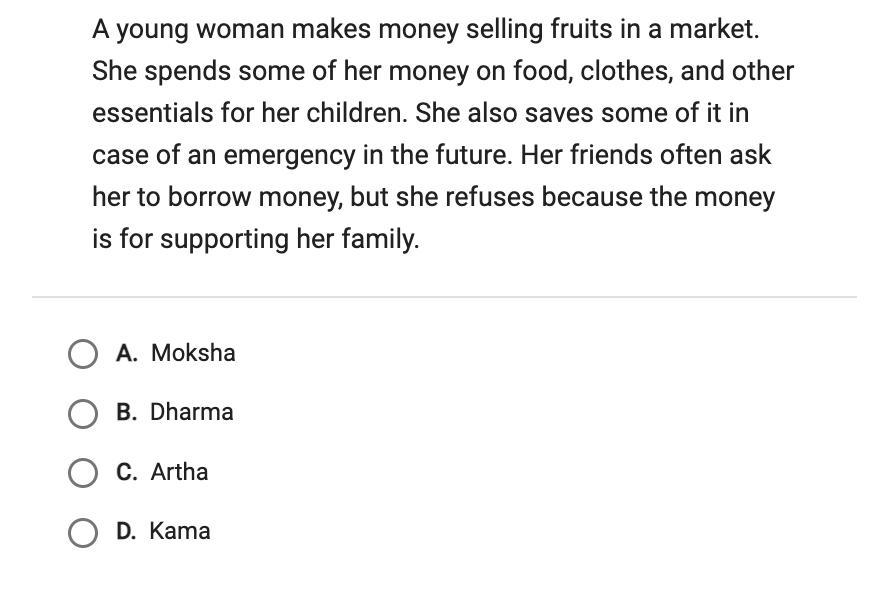Click the "Dharma" answer text
The image size is (894, 596).
[192, 412]
